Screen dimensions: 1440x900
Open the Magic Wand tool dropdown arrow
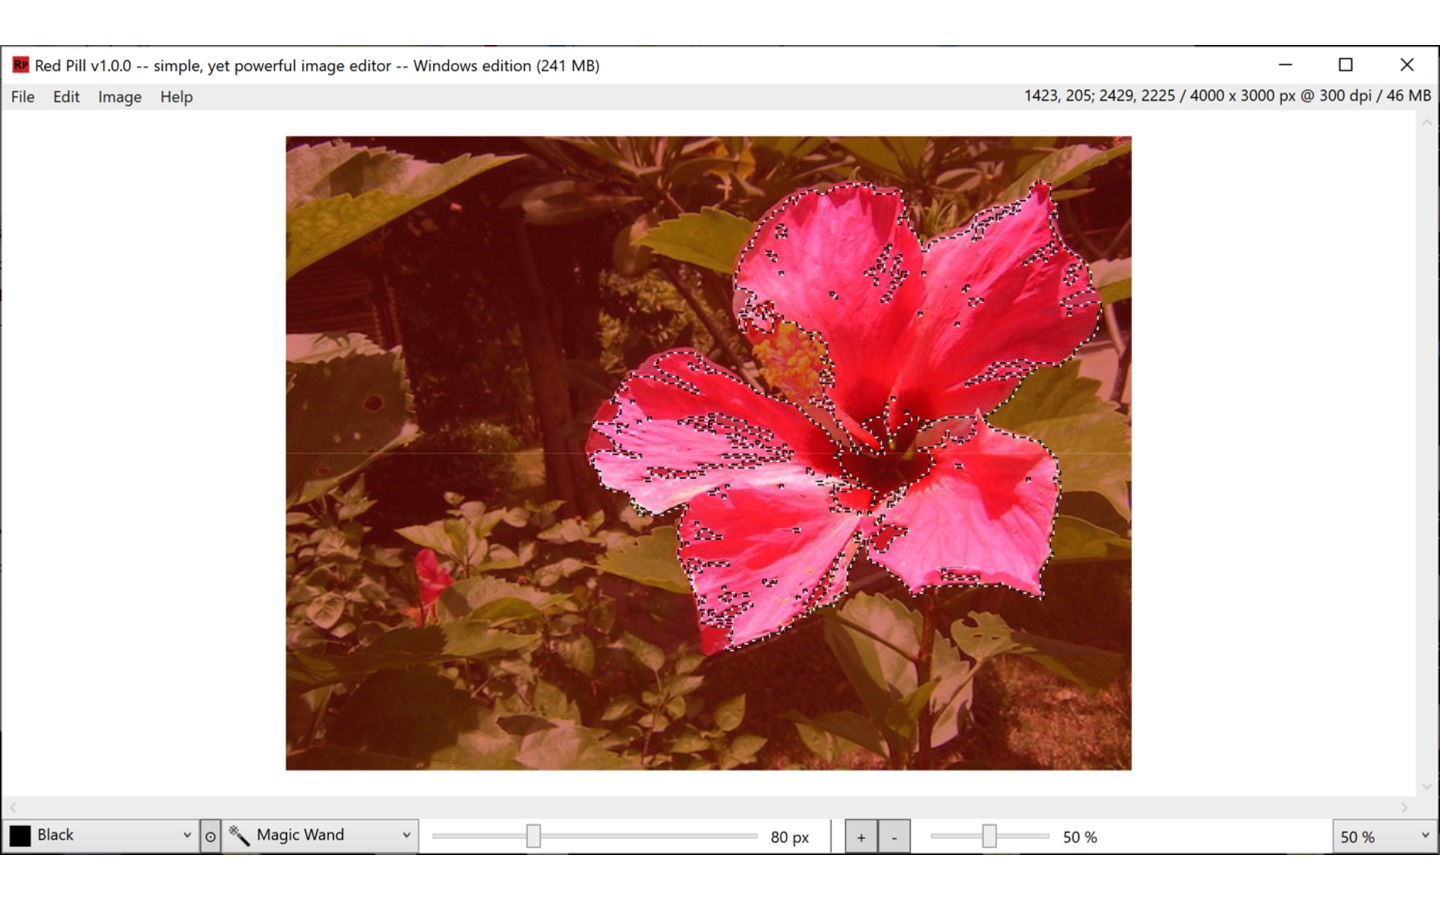[406, 835]
